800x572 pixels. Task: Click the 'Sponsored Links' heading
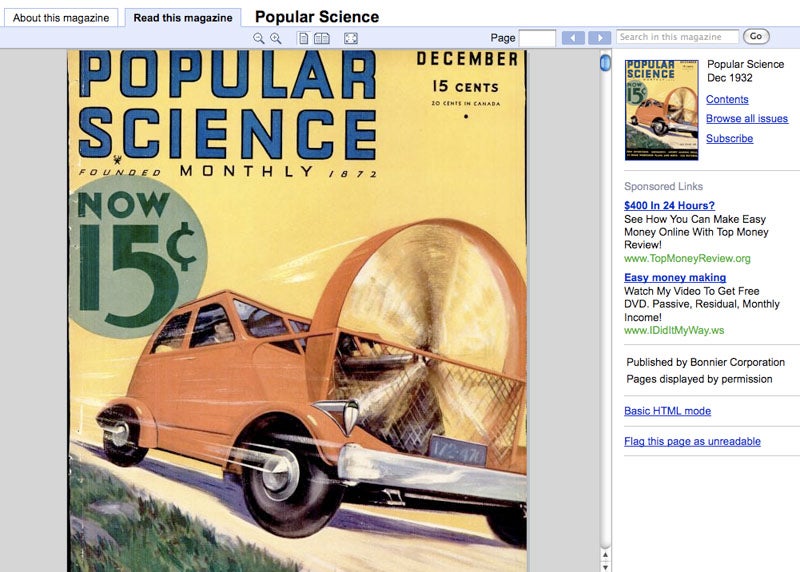click(x=663, y=186)
